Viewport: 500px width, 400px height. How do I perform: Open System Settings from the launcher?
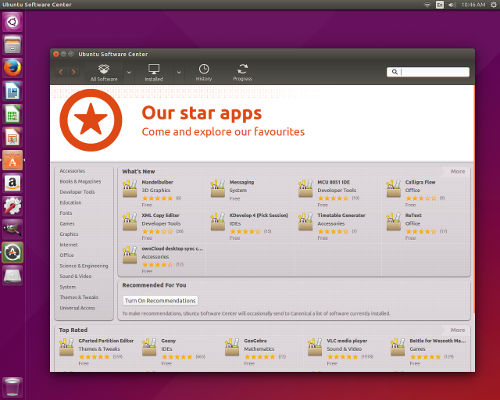[13, 206]
